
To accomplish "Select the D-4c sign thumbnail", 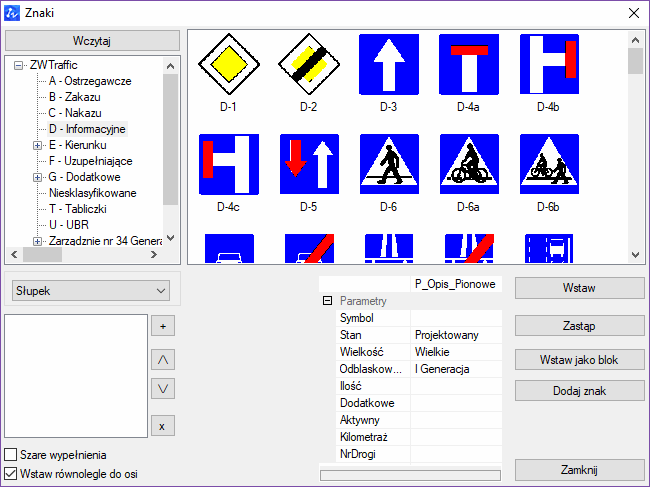I will [x=229, y=164].
